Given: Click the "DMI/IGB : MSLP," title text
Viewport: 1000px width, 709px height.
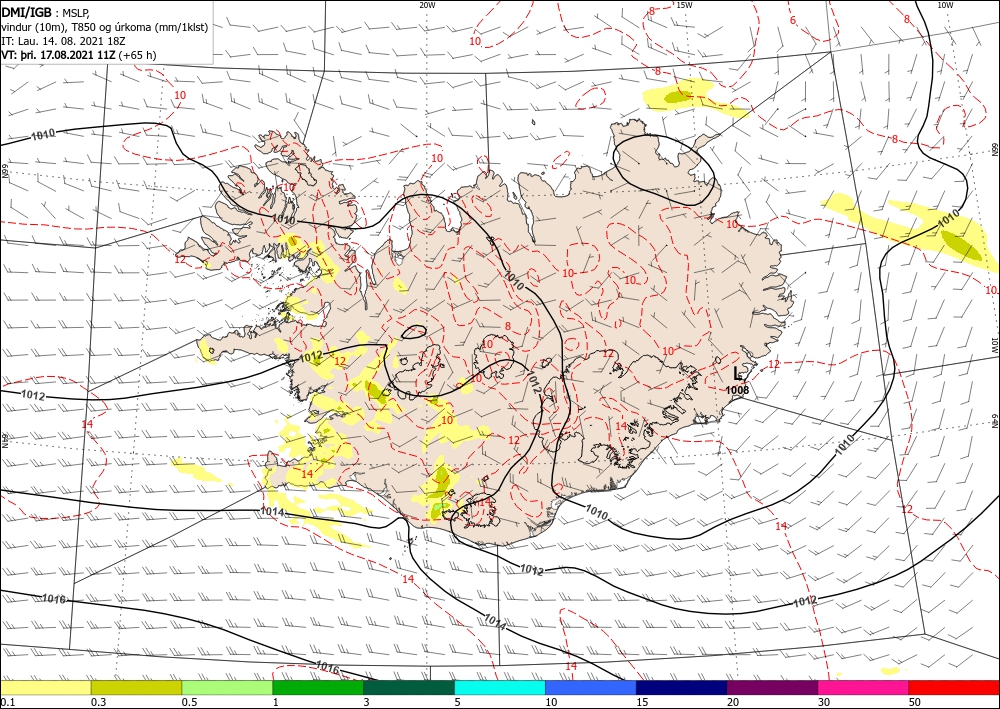Looking at the screenshot, I should click(x=46, y=13).
